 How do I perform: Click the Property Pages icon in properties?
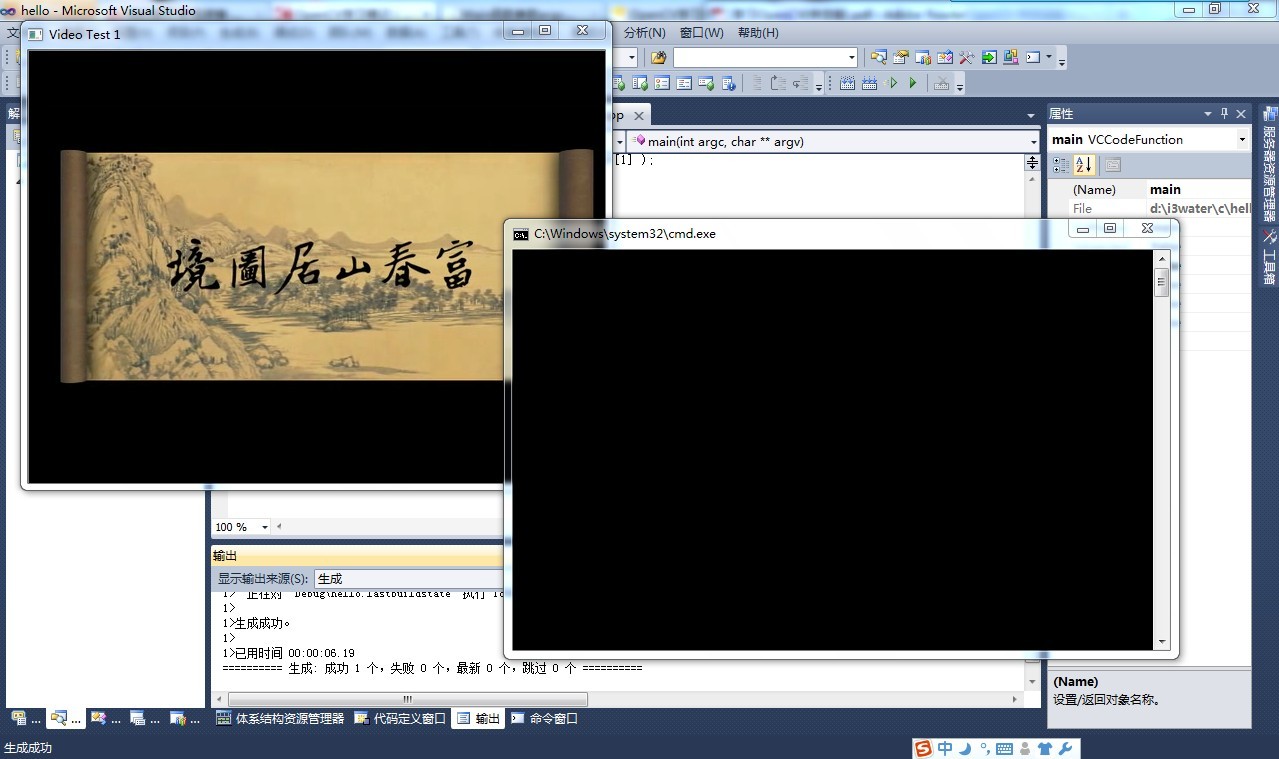pos(1113,165)
